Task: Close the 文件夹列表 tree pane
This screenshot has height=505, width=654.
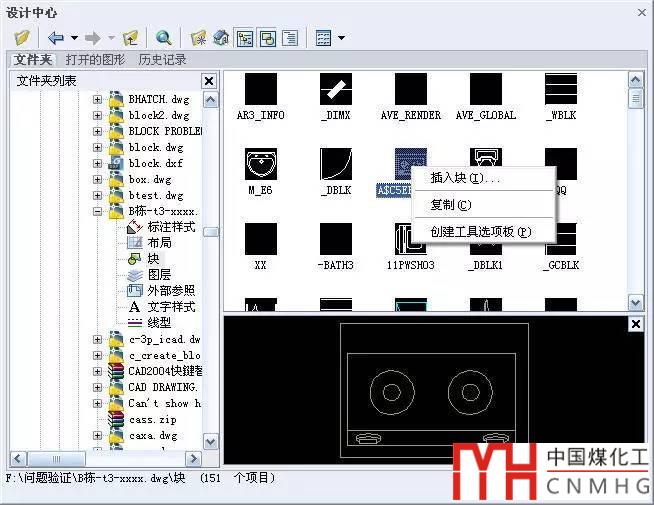Action: [209, 81]
